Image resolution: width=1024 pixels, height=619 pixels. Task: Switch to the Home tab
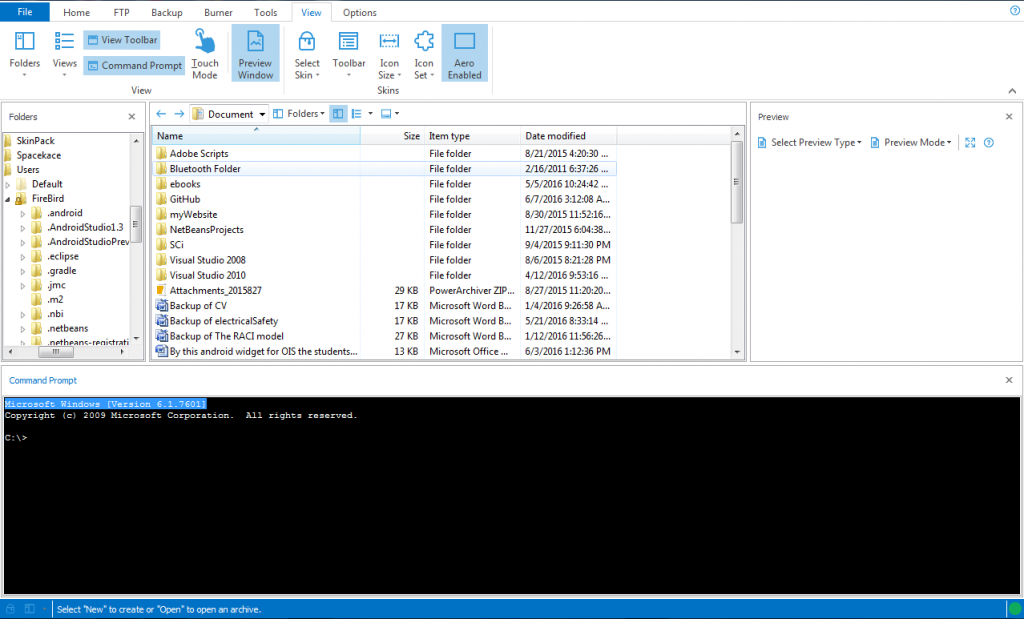(76, 12)
